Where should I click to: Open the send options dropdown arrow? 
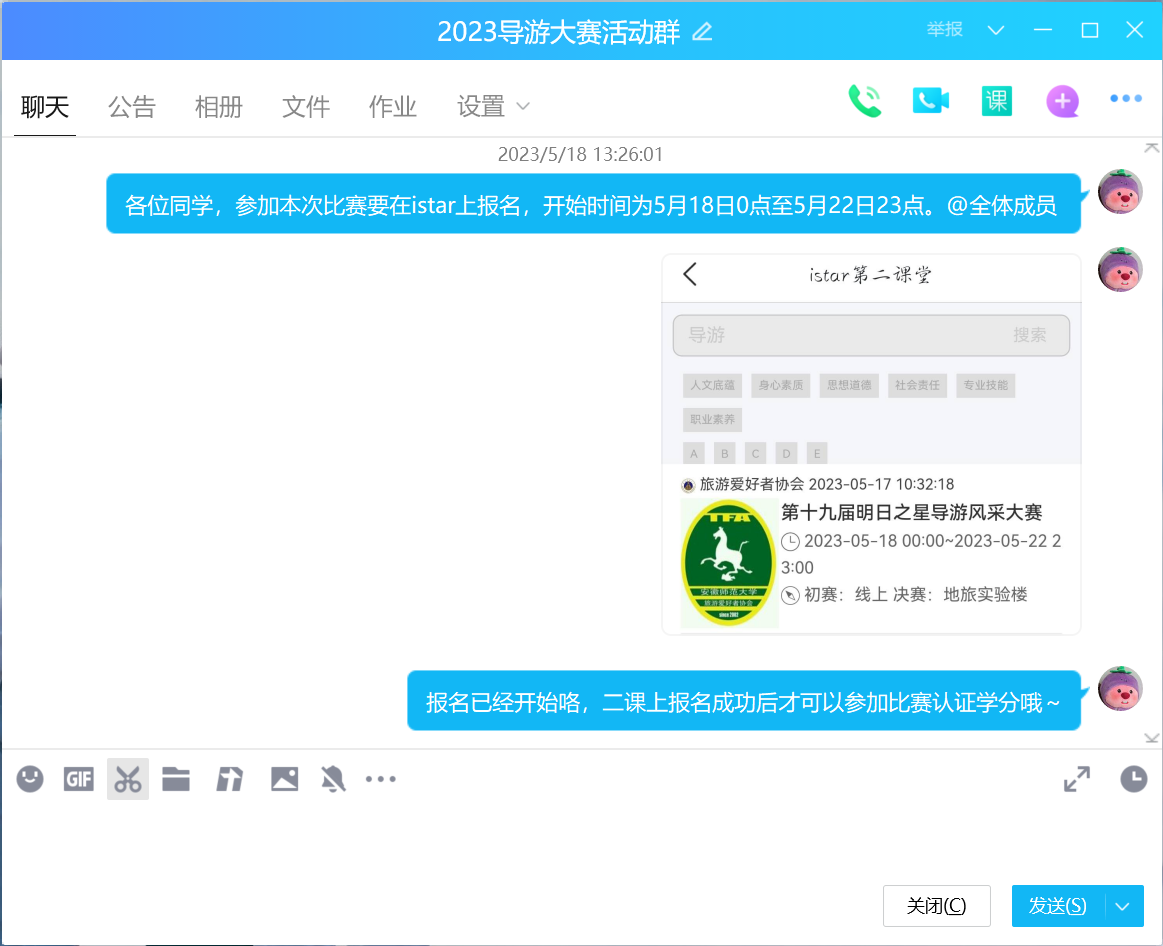[1123, 906]
